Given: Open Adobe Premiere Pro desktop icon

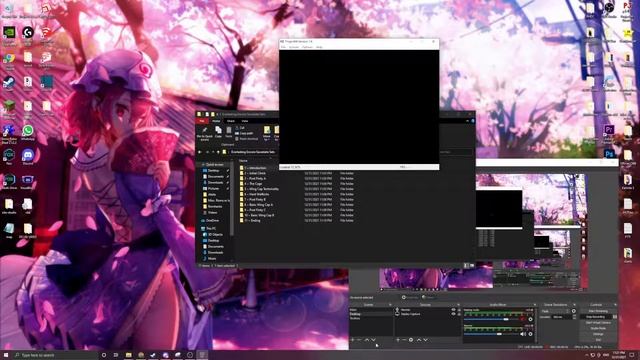Looking at the screenshot, I should 609,131.
